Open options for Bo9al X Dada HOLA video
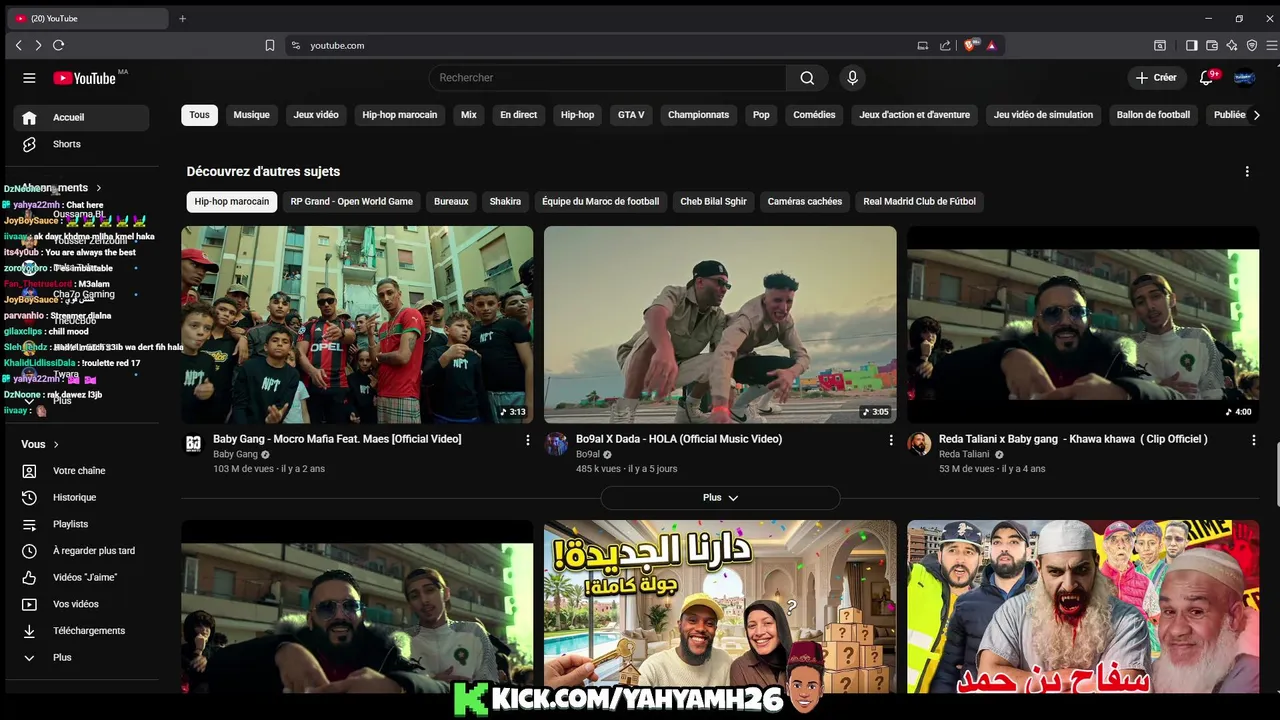This screenshot has width=1280, height=720. coord(891,440)
